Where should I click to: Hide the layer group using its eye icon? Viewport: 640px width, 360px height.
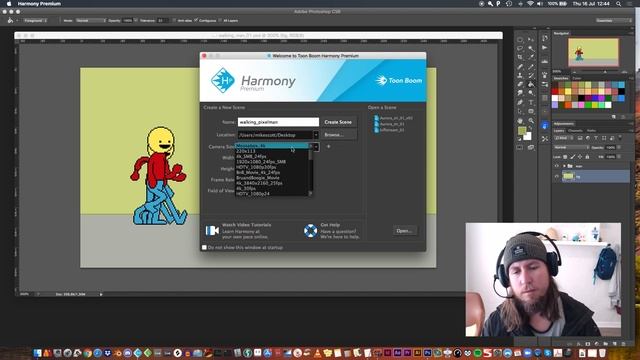(556, 166)
